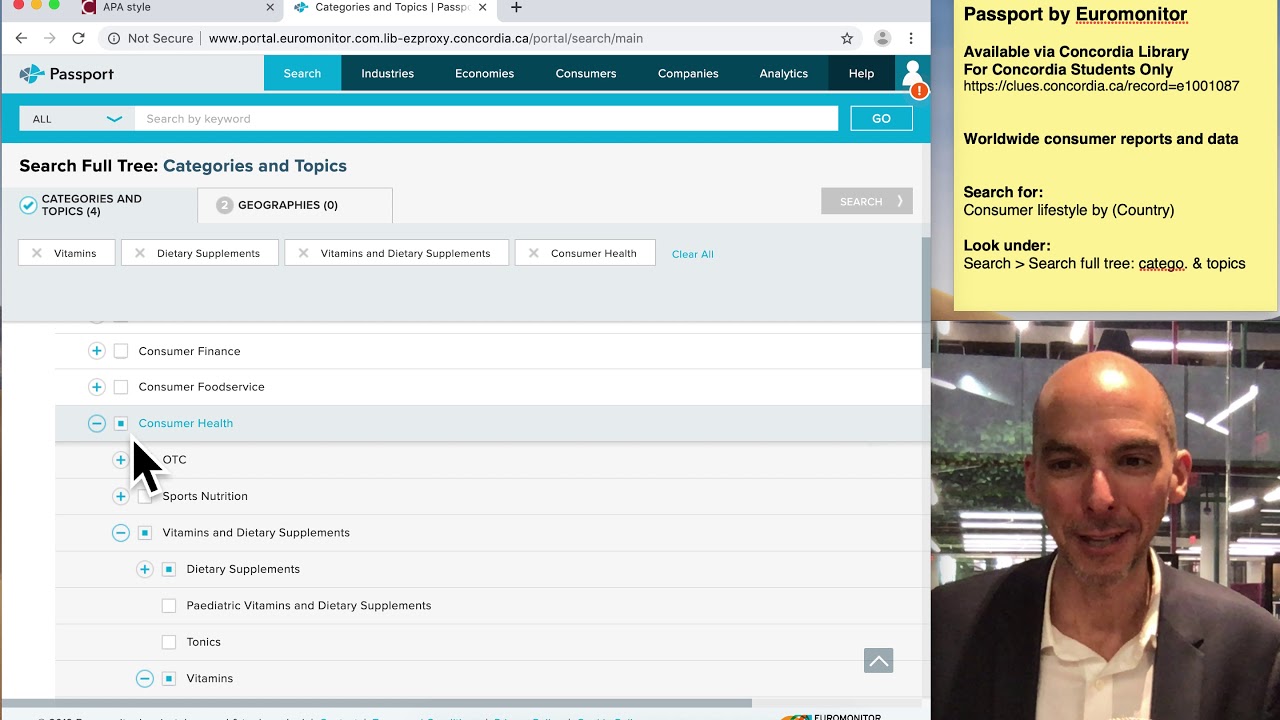
Task: Toggle Vitamins and Dietary Supplements checkbox
Action: pos(145,533)
